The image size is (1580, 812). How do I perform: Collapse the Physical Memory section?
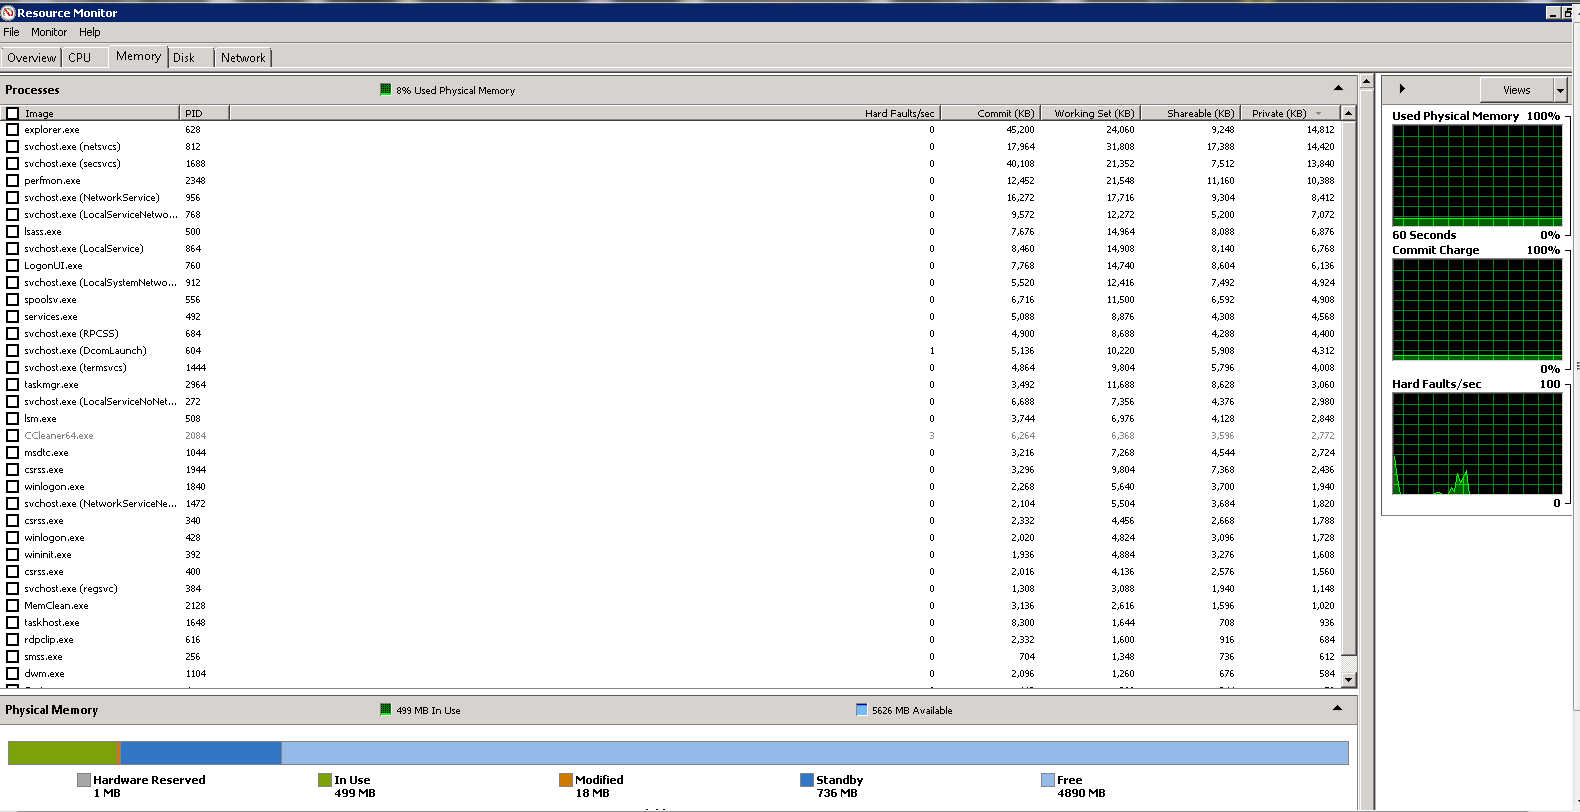click(x=1337, y=709)
